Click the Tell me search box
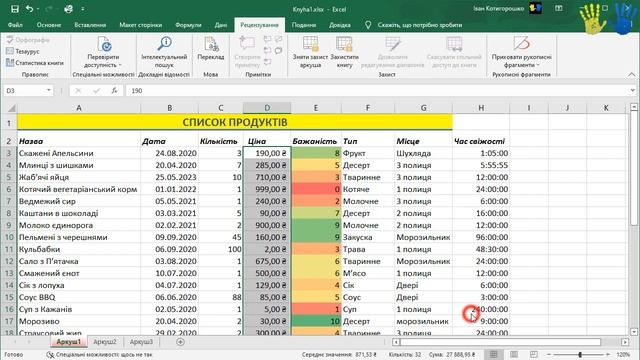 [x=419, y=25]
